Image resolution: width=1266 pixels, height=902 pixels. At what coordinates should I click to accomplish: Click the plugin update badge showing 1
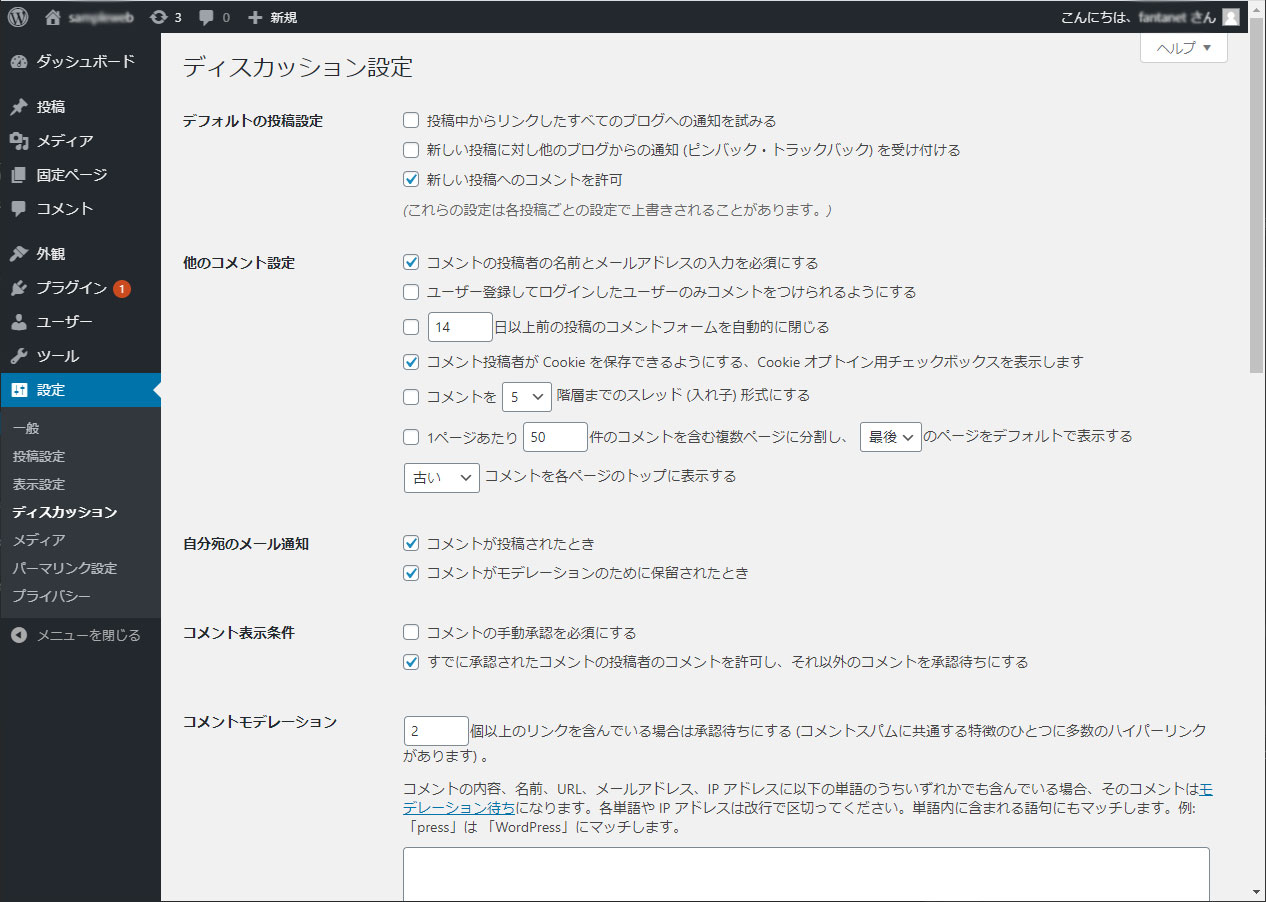click(x=122, y=288)
